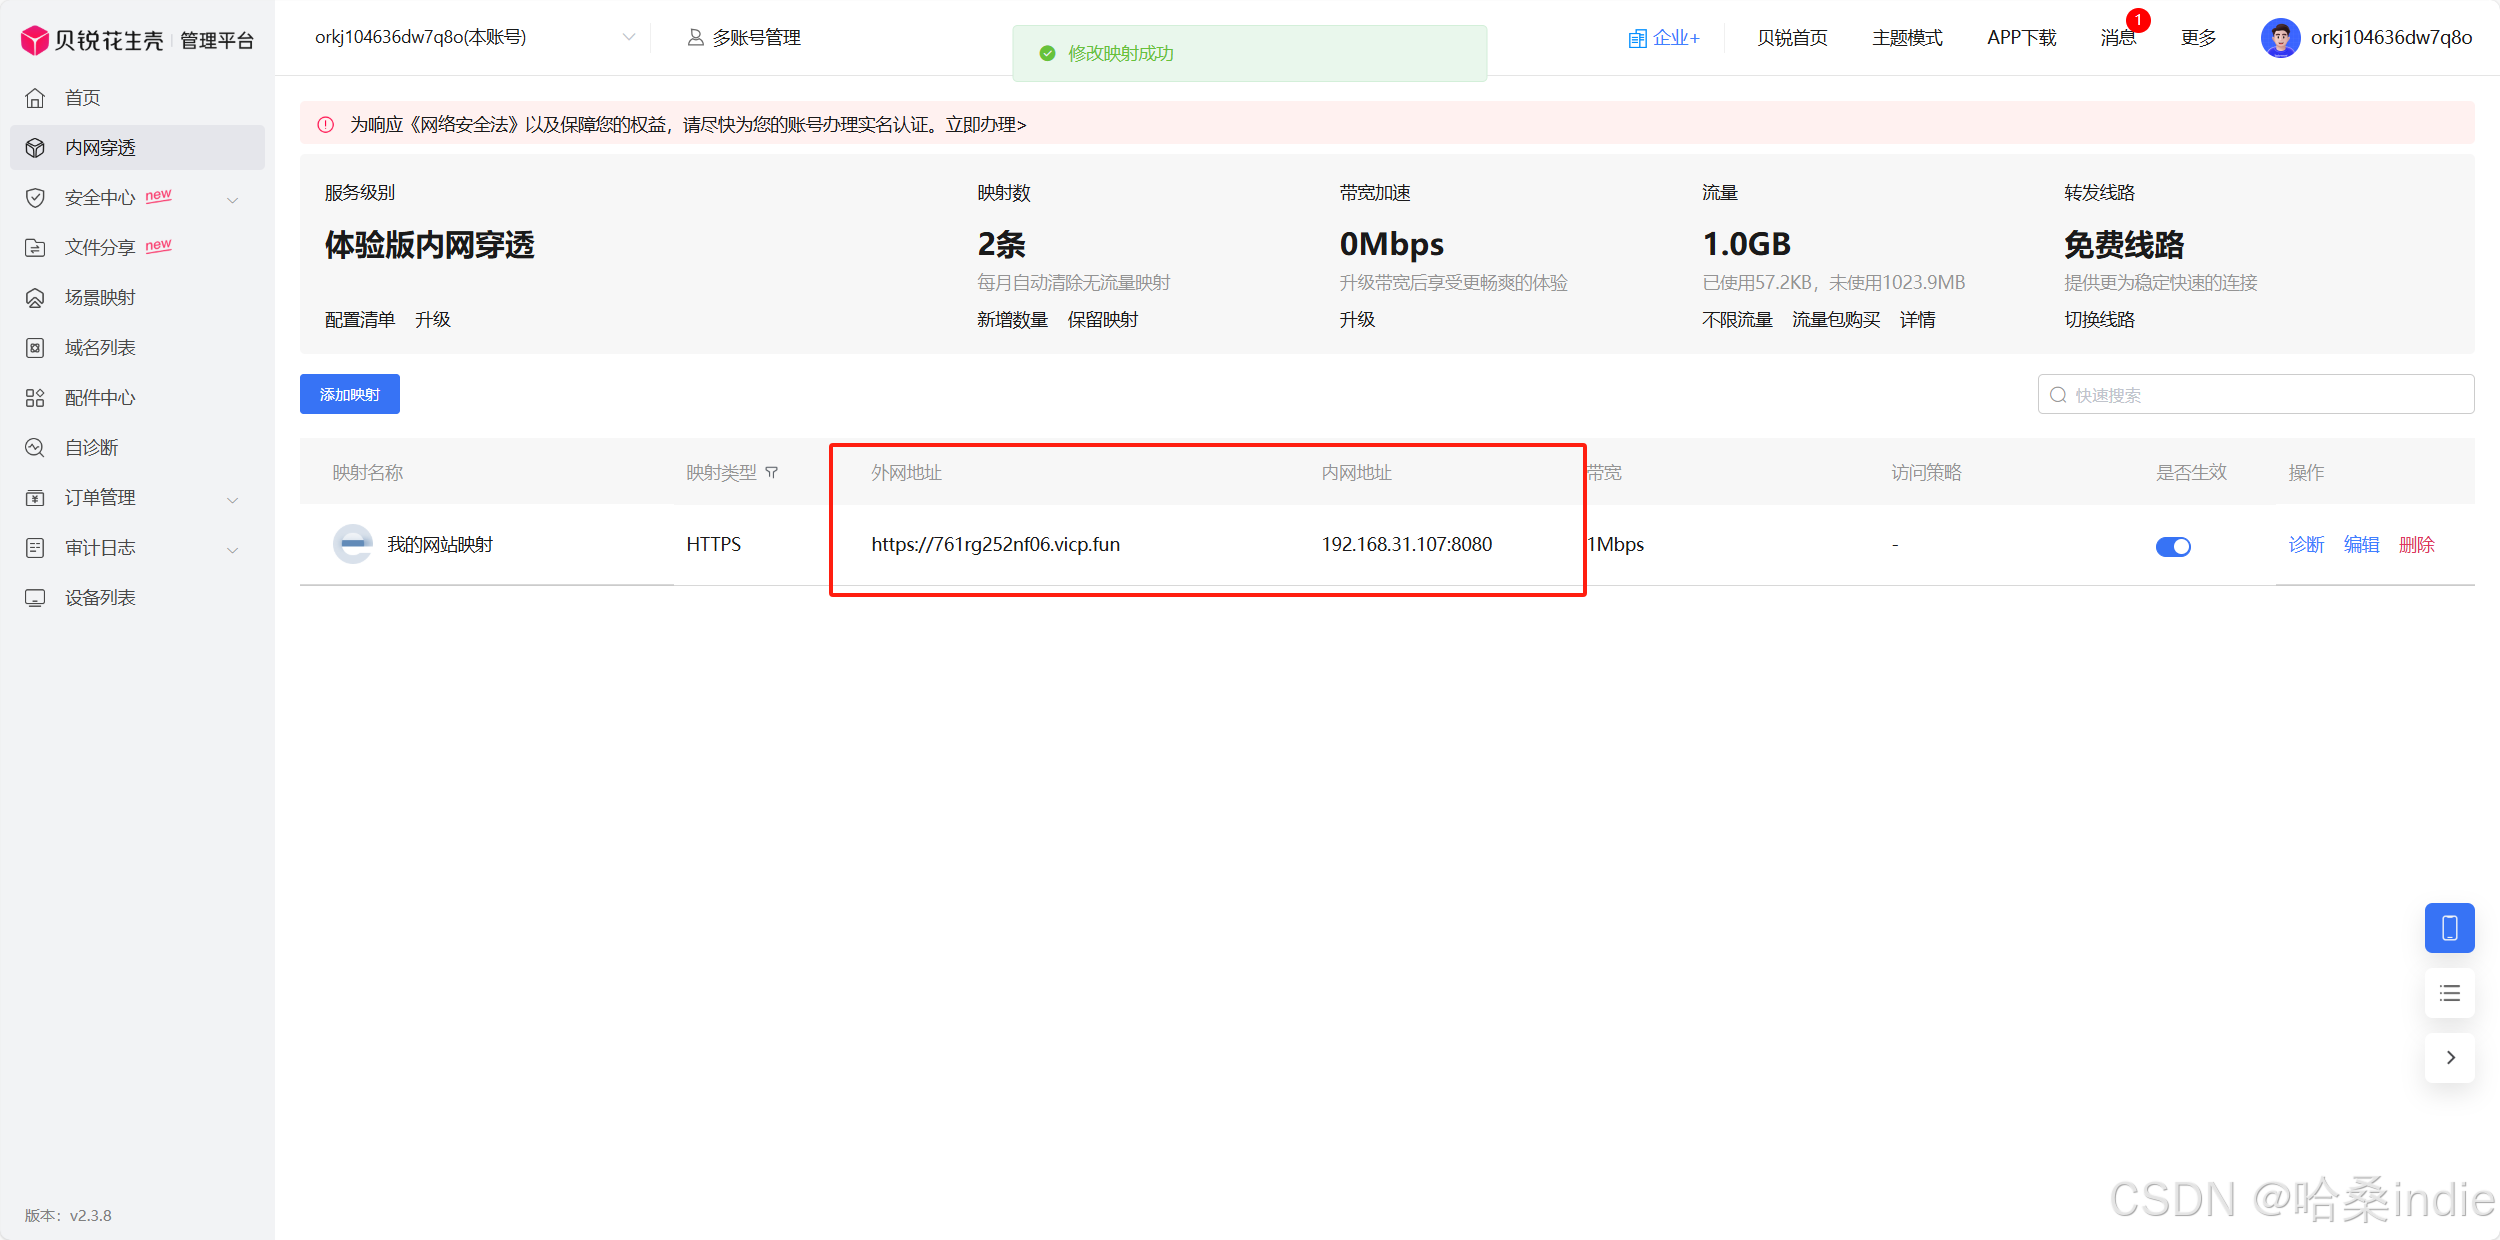Click the 编辑 link for the mapping
The height and width of the screenshot is (1240, 2500).
[x=2361, y=544]
